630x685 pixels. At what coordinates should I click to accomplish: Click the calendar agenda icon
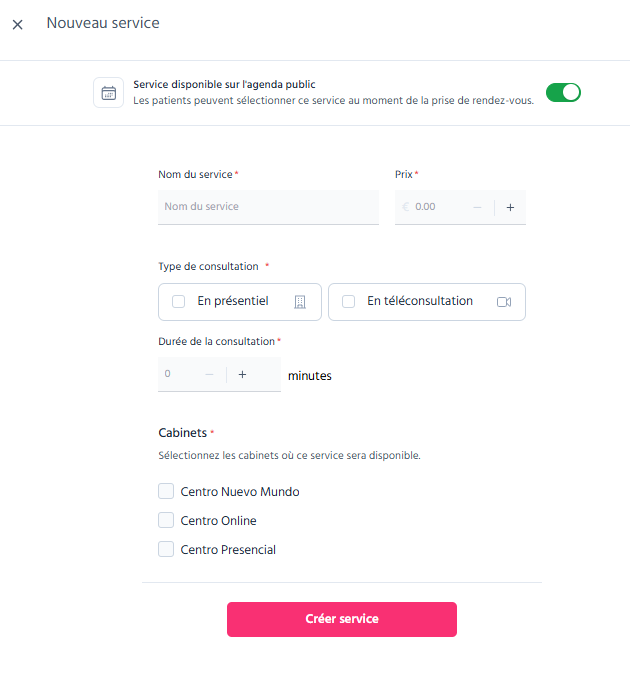pos(108,93)
